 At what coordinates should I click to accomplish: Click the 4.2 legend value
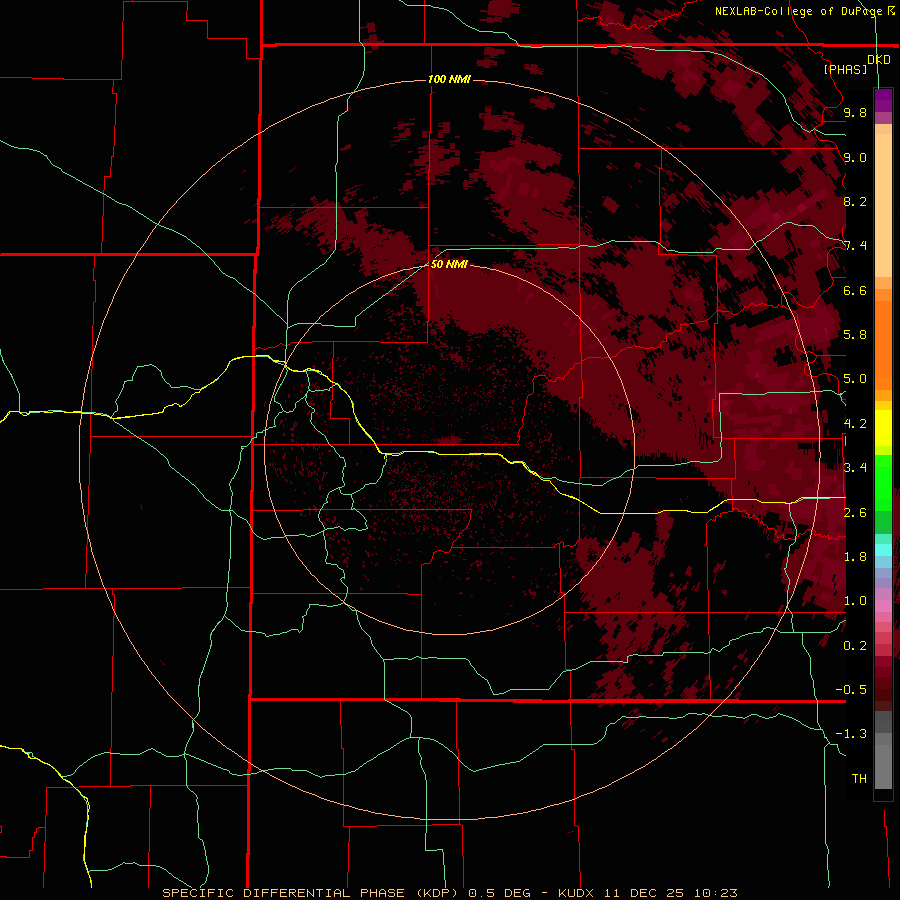click(855, 424)
